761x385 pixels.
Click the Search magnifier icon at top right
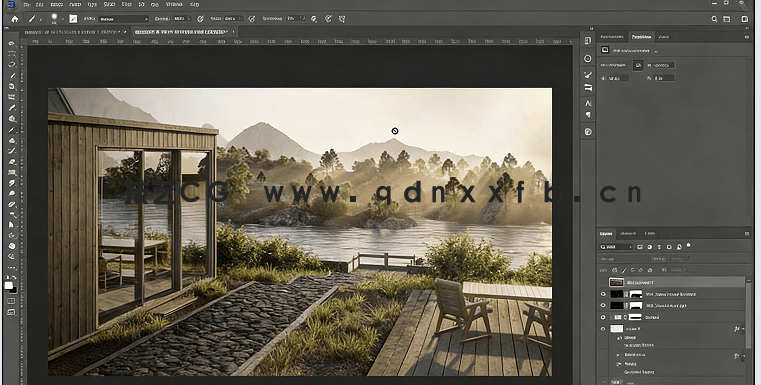point(714,19)
